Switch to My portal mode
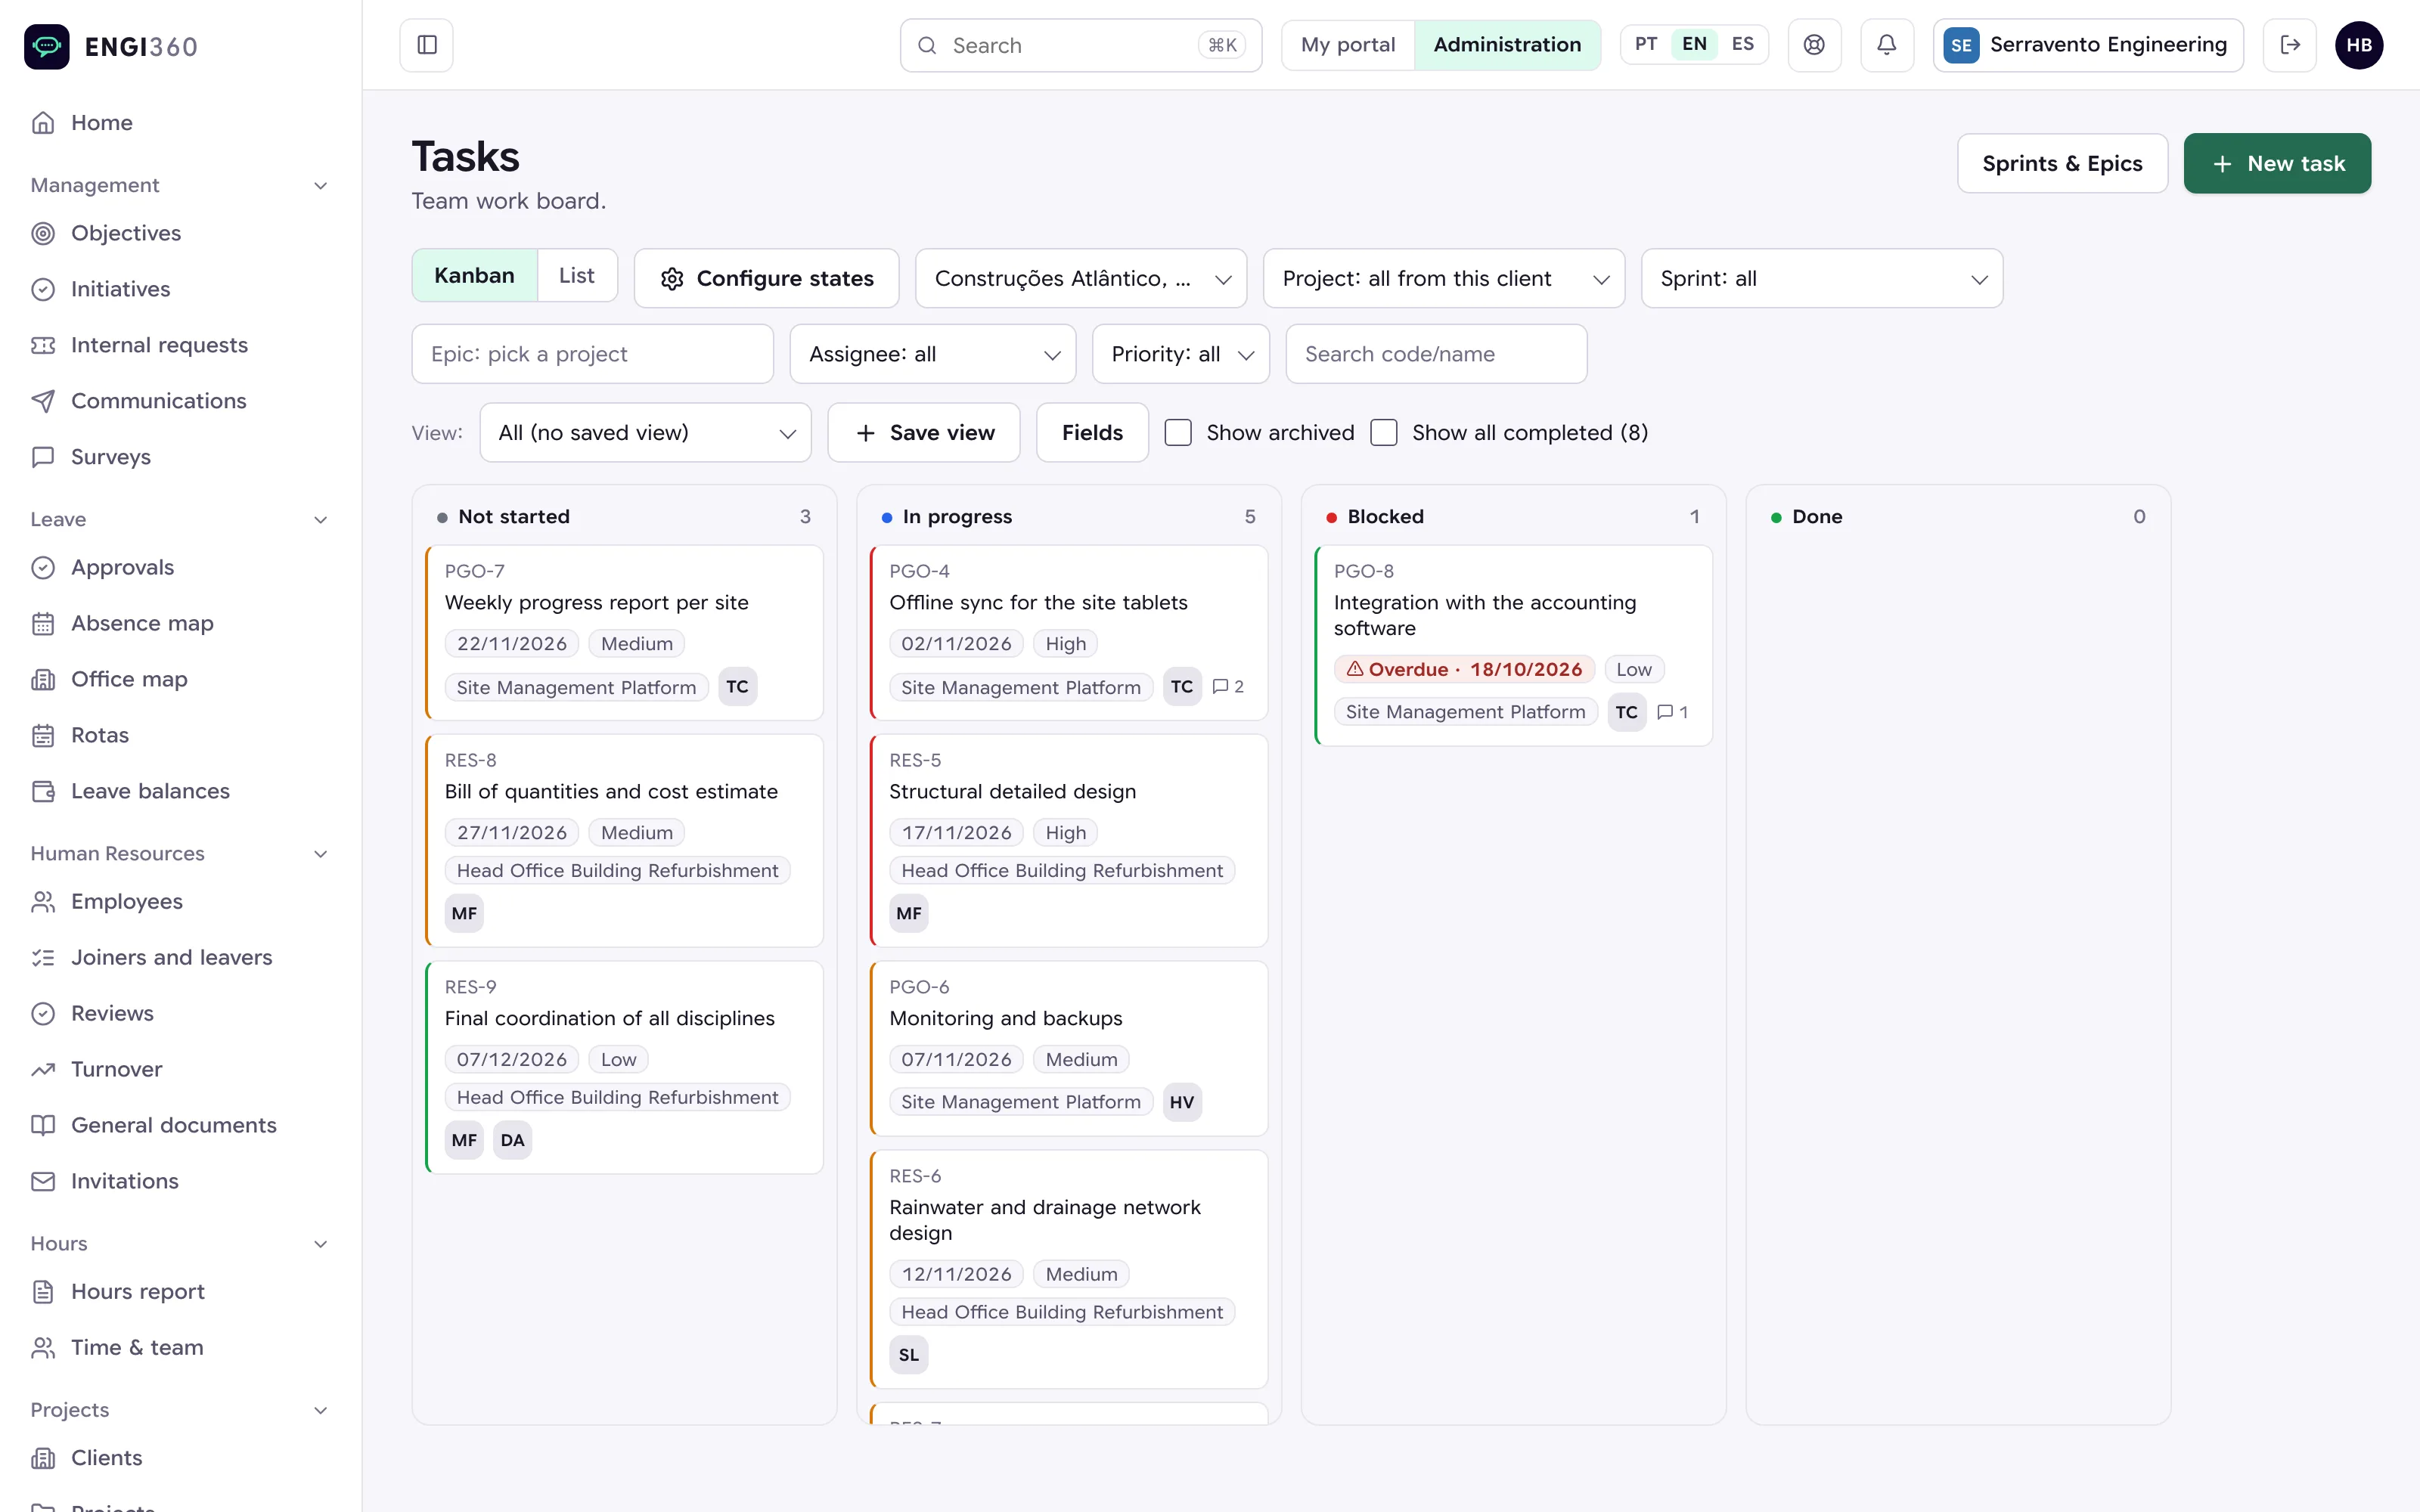2420x1512 pixels. [x=1347, y=45]
